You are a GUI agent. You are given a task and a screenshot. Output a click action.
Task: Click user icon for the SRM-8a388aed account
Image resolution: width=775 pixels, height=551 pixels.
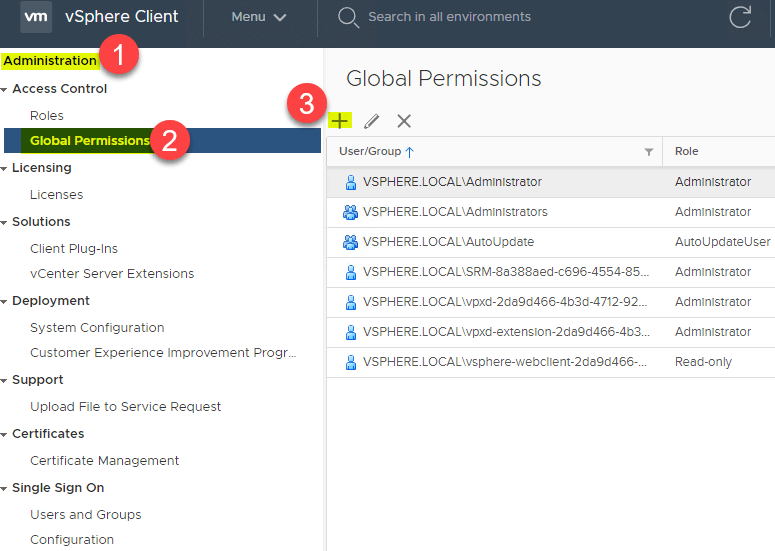pos(350,272)
